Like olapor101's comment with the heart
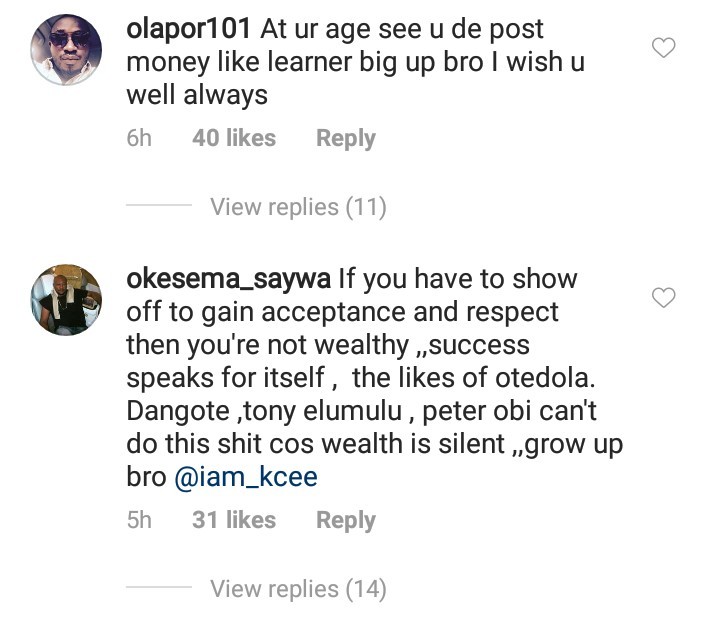This screenshot has width=720, height=638. [x=663, y=47]
